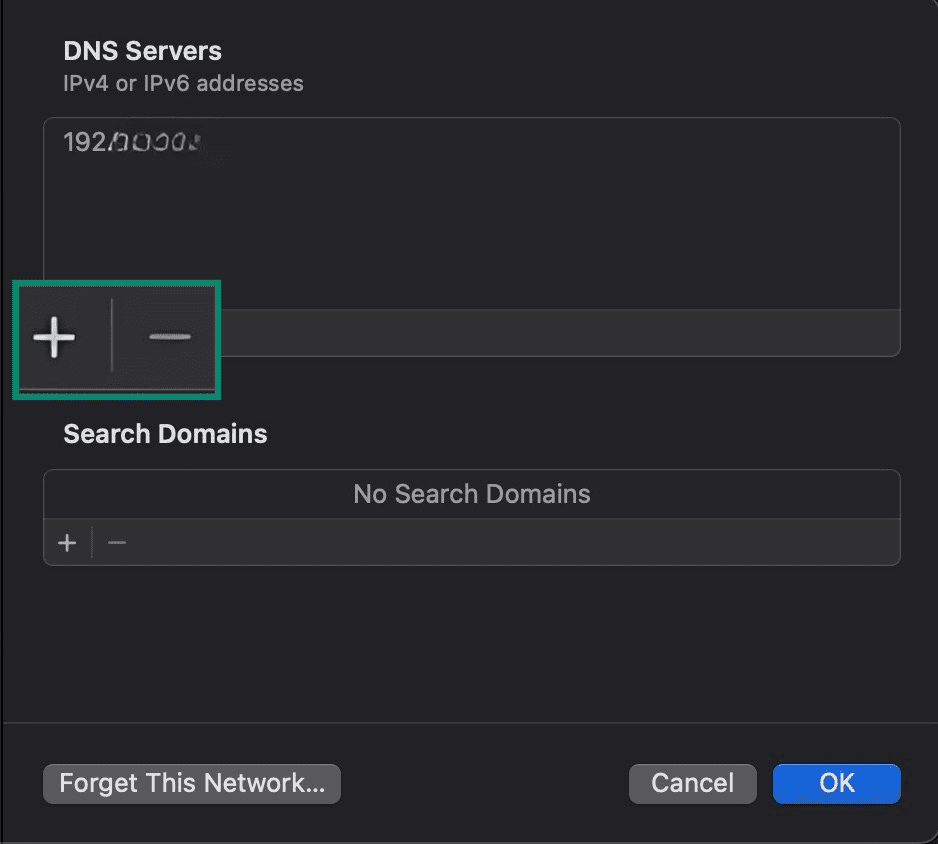The image size is (938, 844).
Task: Click divider between search domain plus and minus
Action: click(x=92, y=543)
